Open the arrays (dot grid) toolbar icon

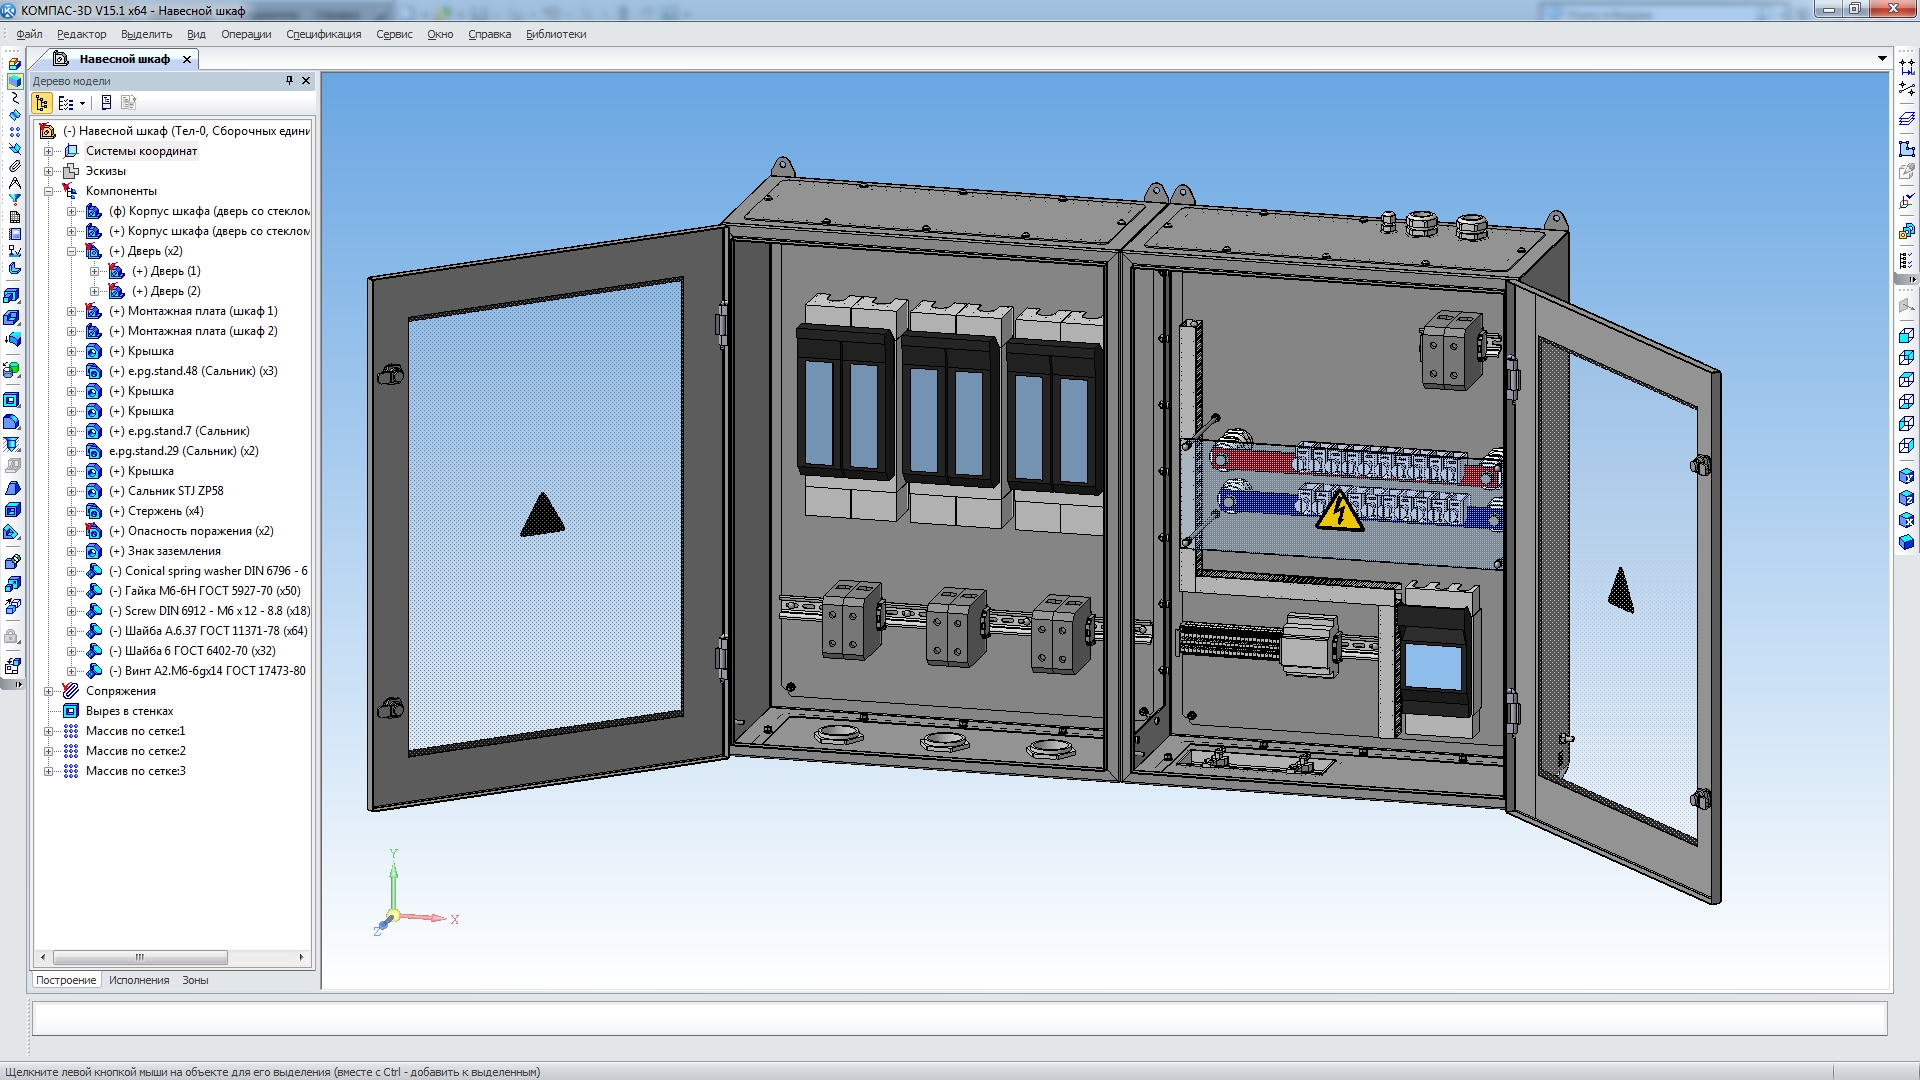tap(14, 132)
